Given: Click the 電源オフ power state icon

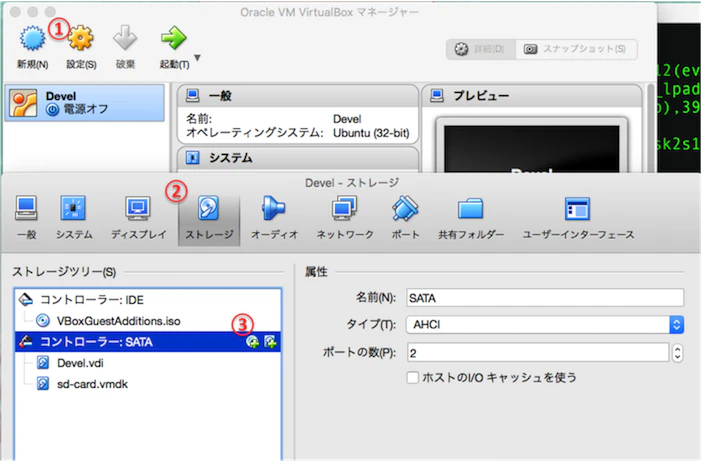Looking at the screenshot, I should click(52, 110).
